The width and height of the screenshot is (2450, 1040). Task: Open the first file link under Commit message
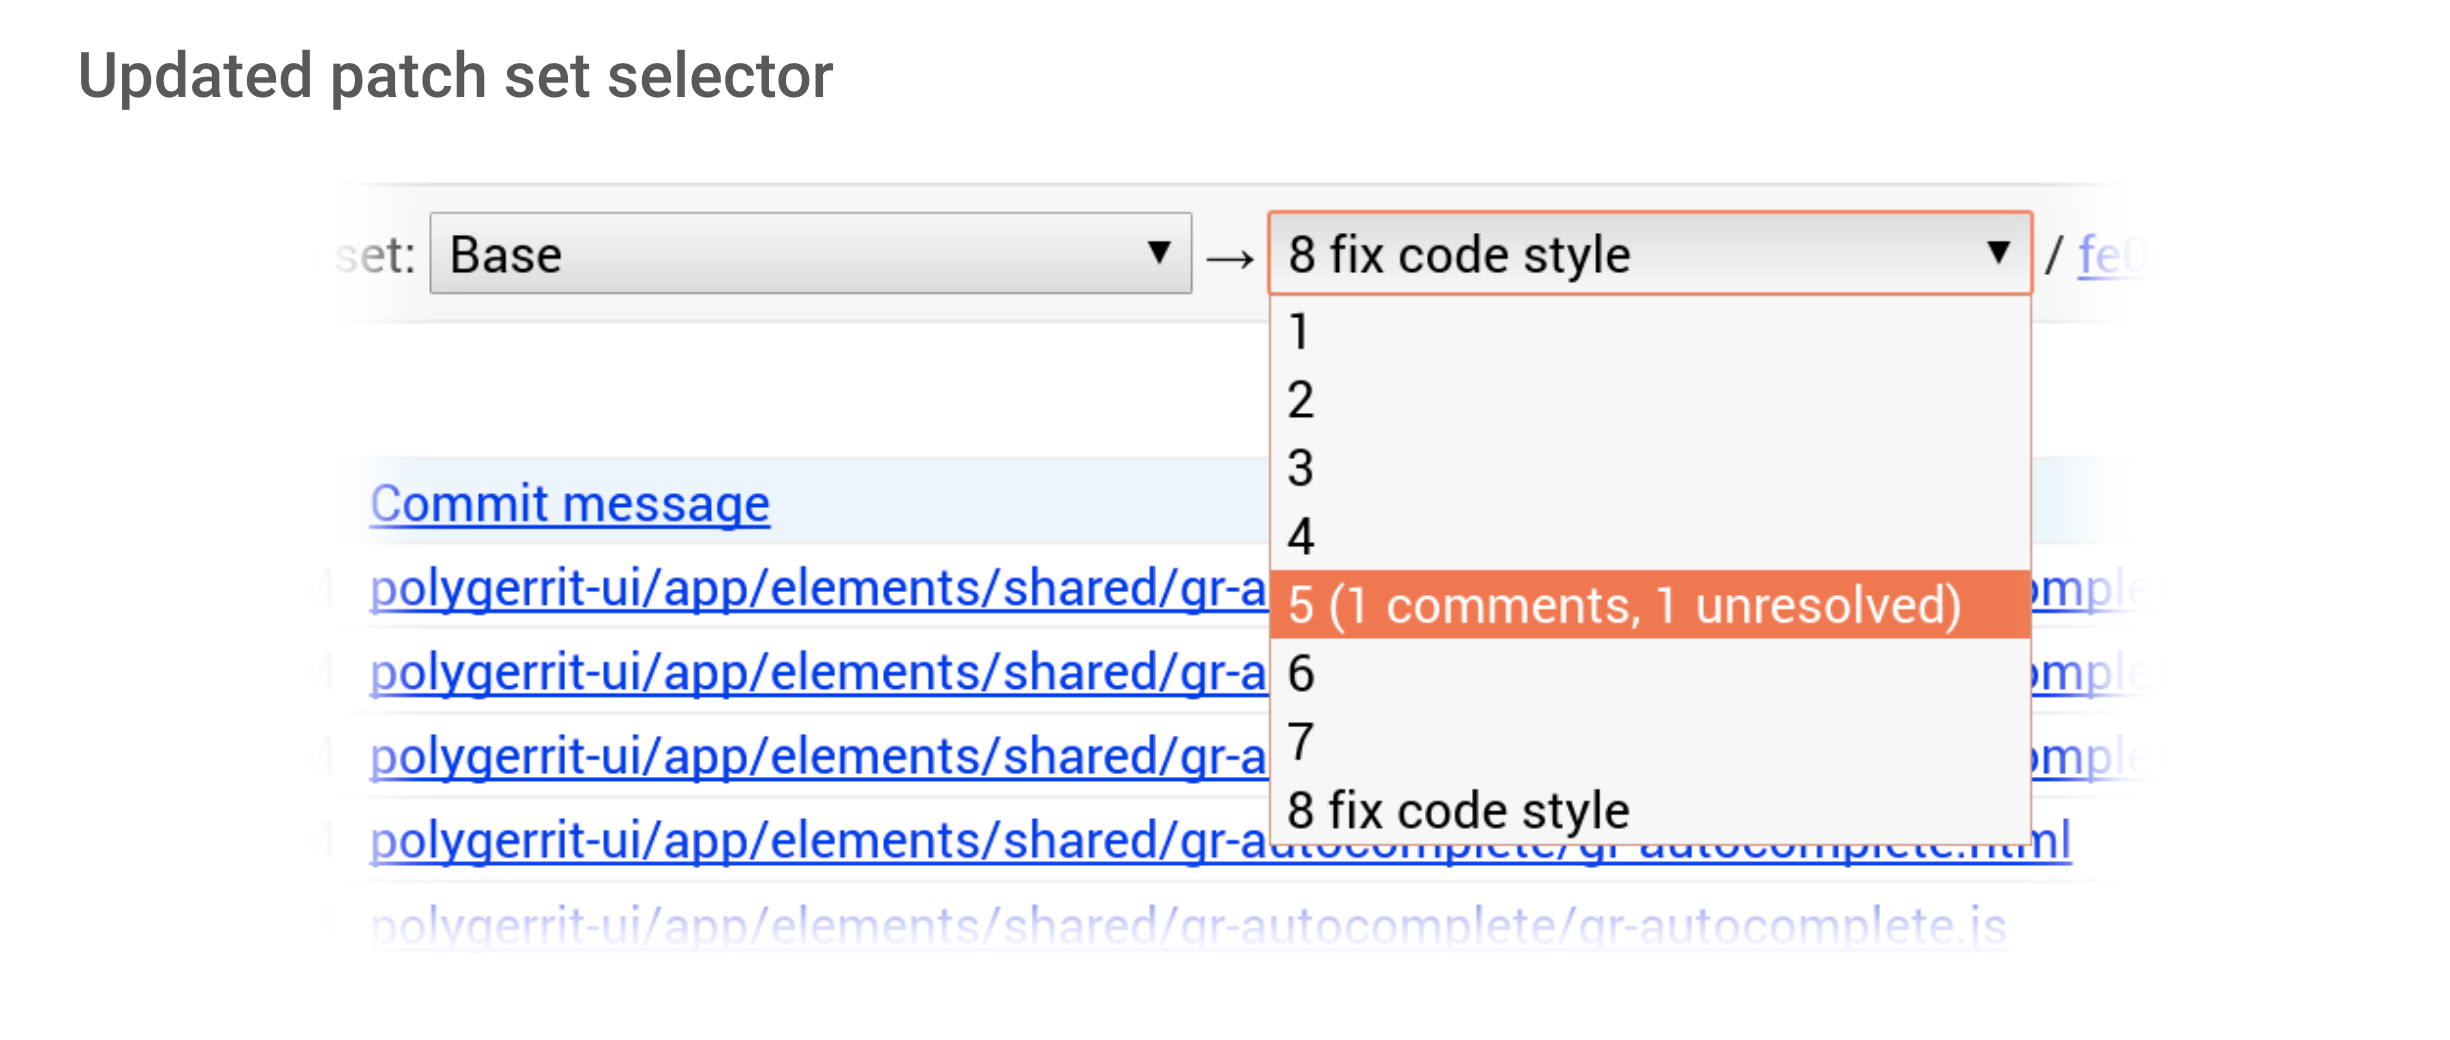coord(816,588)
